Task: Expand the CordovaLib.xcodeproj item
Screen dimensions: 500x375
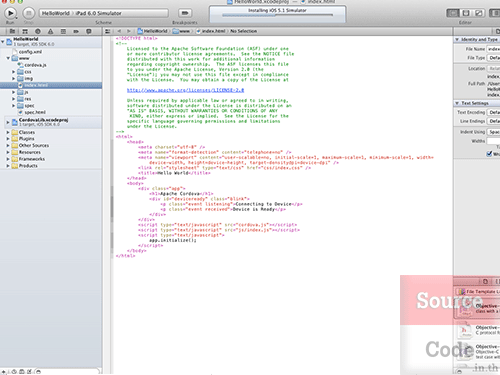Action: coord(8,122)
